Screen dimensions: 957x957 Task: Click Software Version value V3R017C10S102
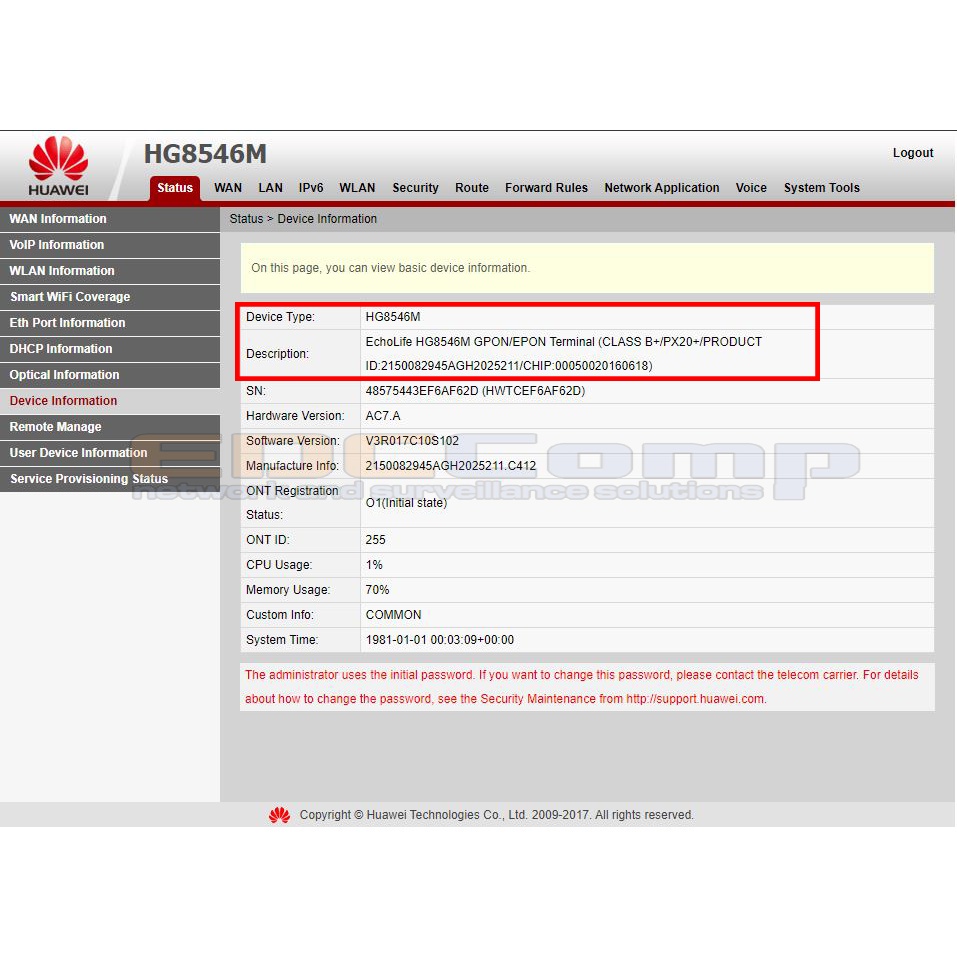[x=412, y=441]
